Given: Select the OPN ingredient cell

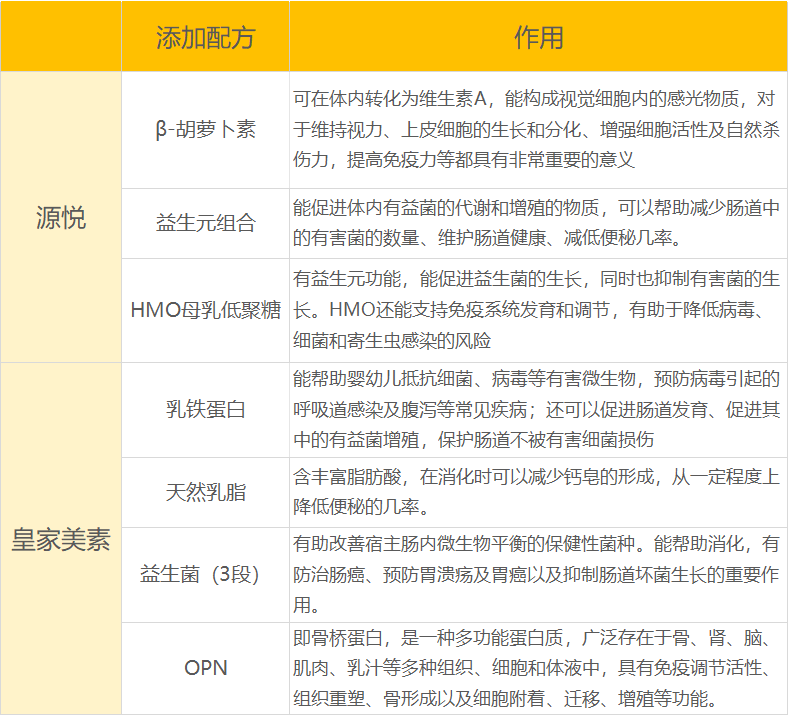Looking at the screenshot, I should coord(205,667).
